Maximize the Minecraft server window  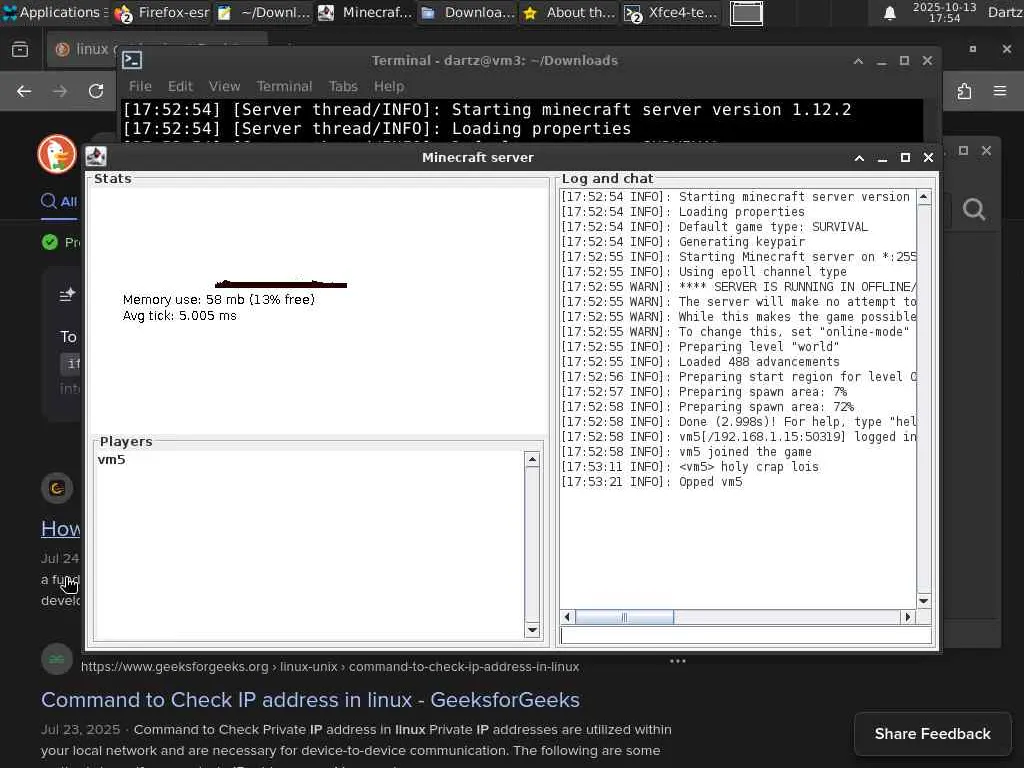click(905, 158)
